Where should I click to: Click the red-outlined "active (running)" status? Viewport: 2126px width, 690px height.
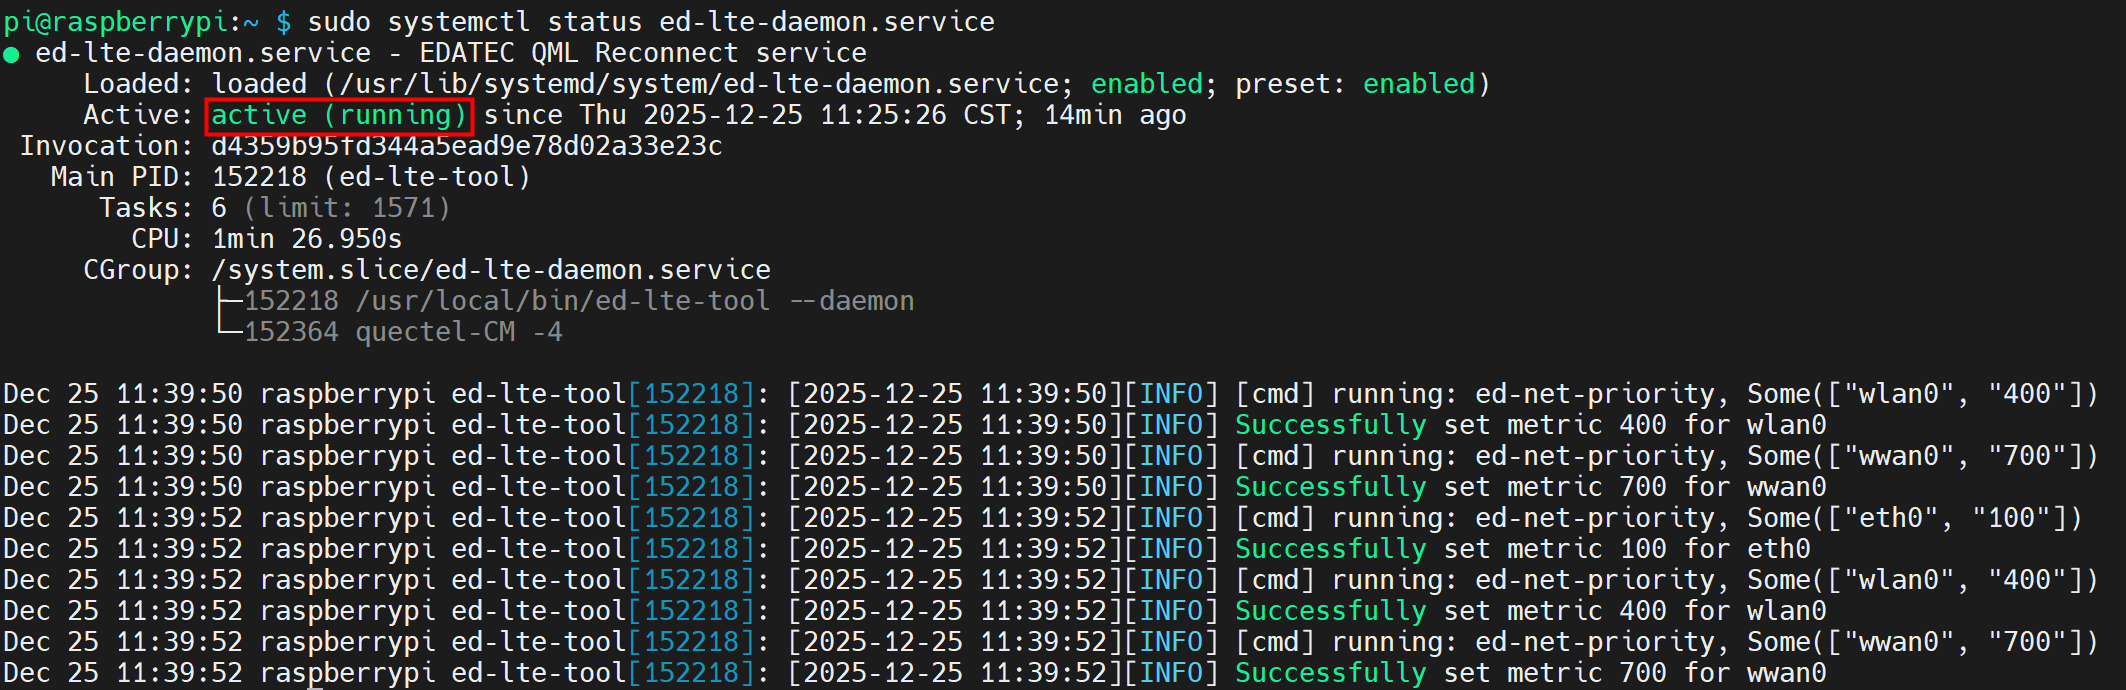tap(338, 115)
